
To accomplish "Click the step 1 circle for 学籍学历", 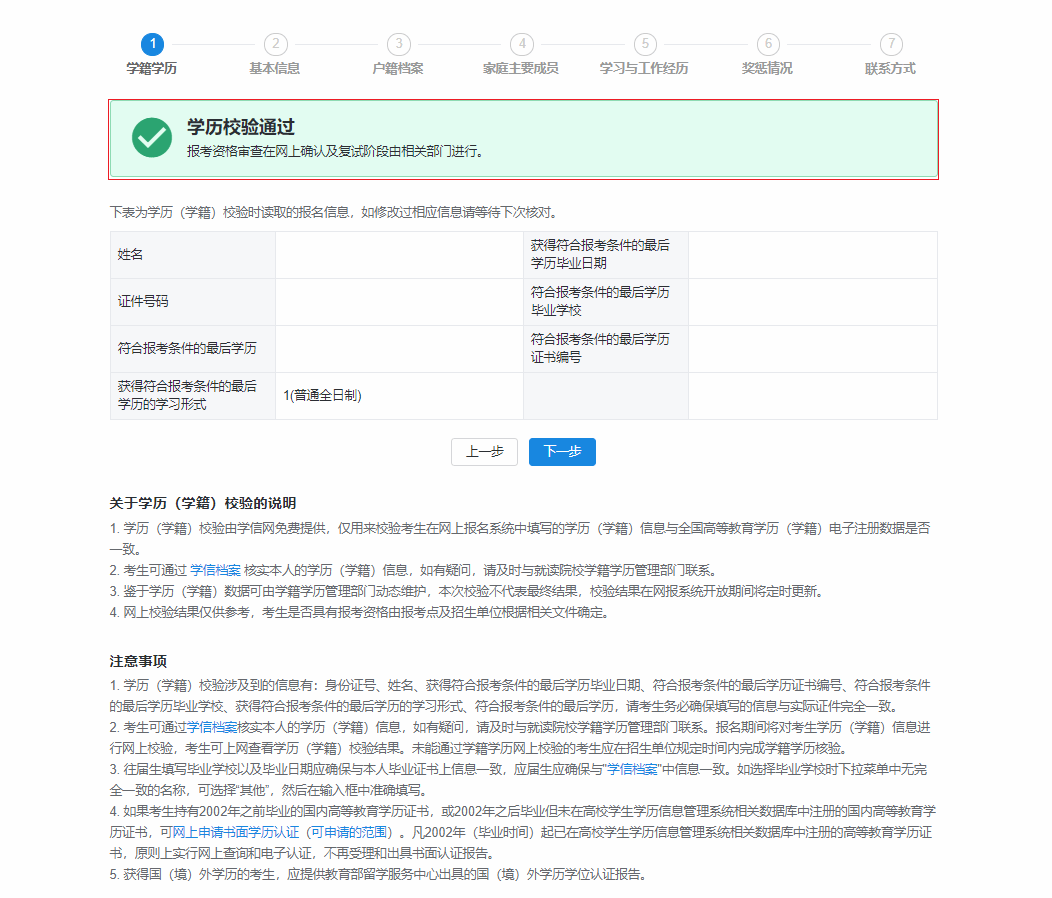I will 152,44.
